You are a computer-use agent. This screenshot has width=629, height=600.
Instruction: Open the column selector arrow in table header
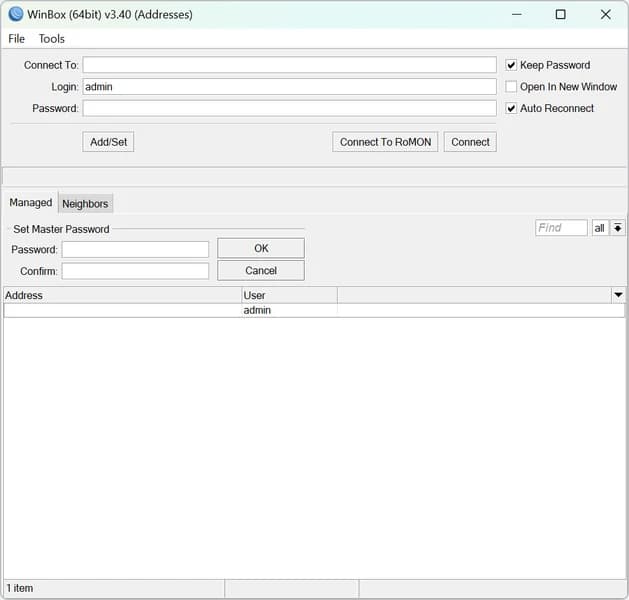[x=619, y=295]
